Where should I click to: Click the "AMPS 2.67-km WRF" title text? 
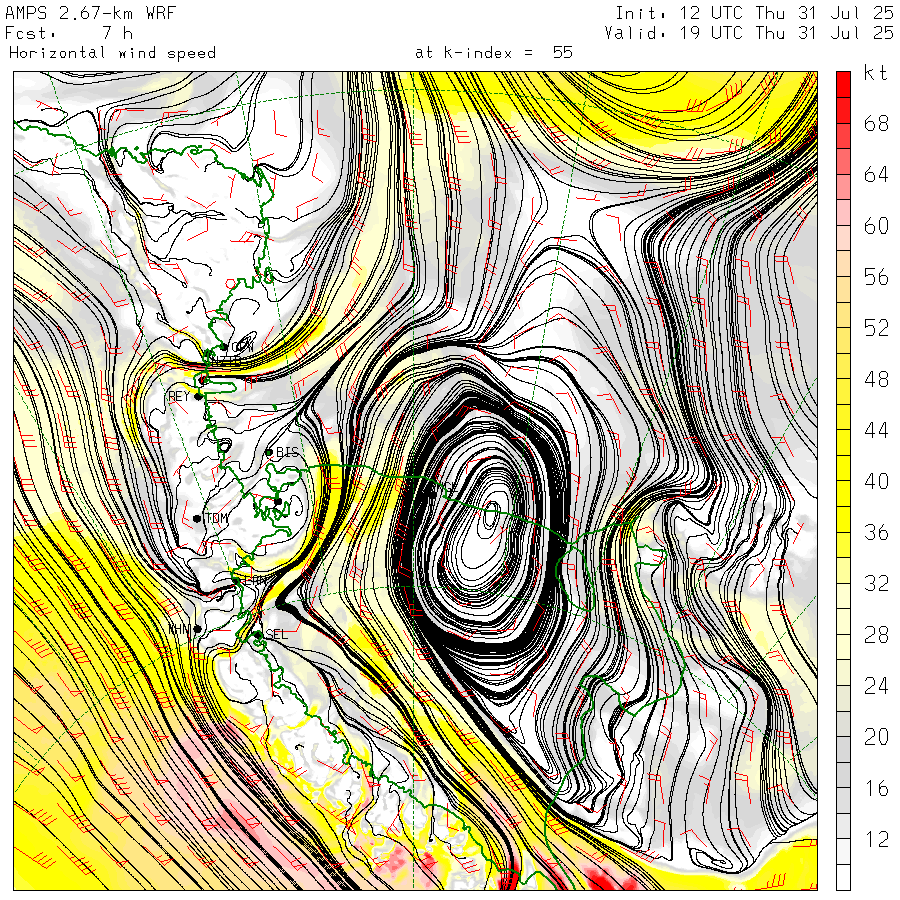(90, 13)
